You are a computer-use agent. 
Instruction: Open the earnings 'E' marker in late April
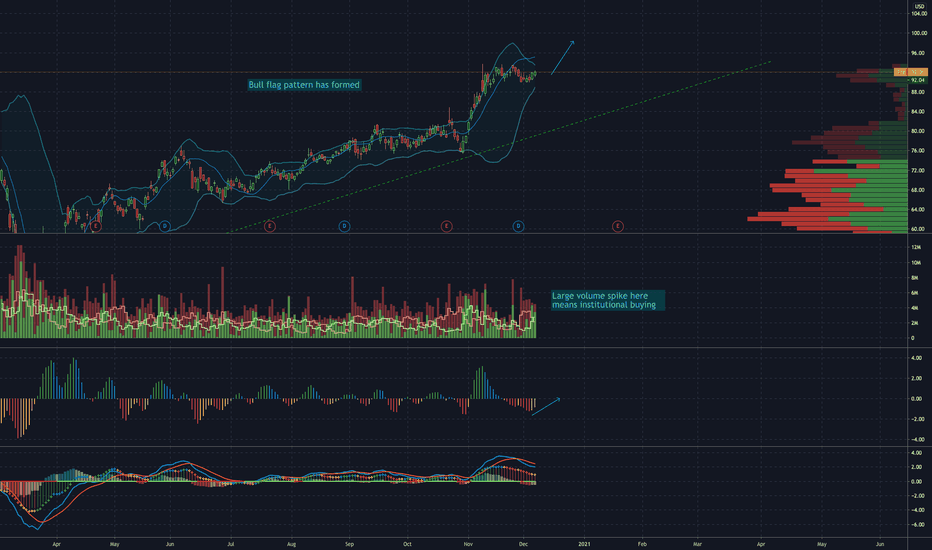(96, 226)
